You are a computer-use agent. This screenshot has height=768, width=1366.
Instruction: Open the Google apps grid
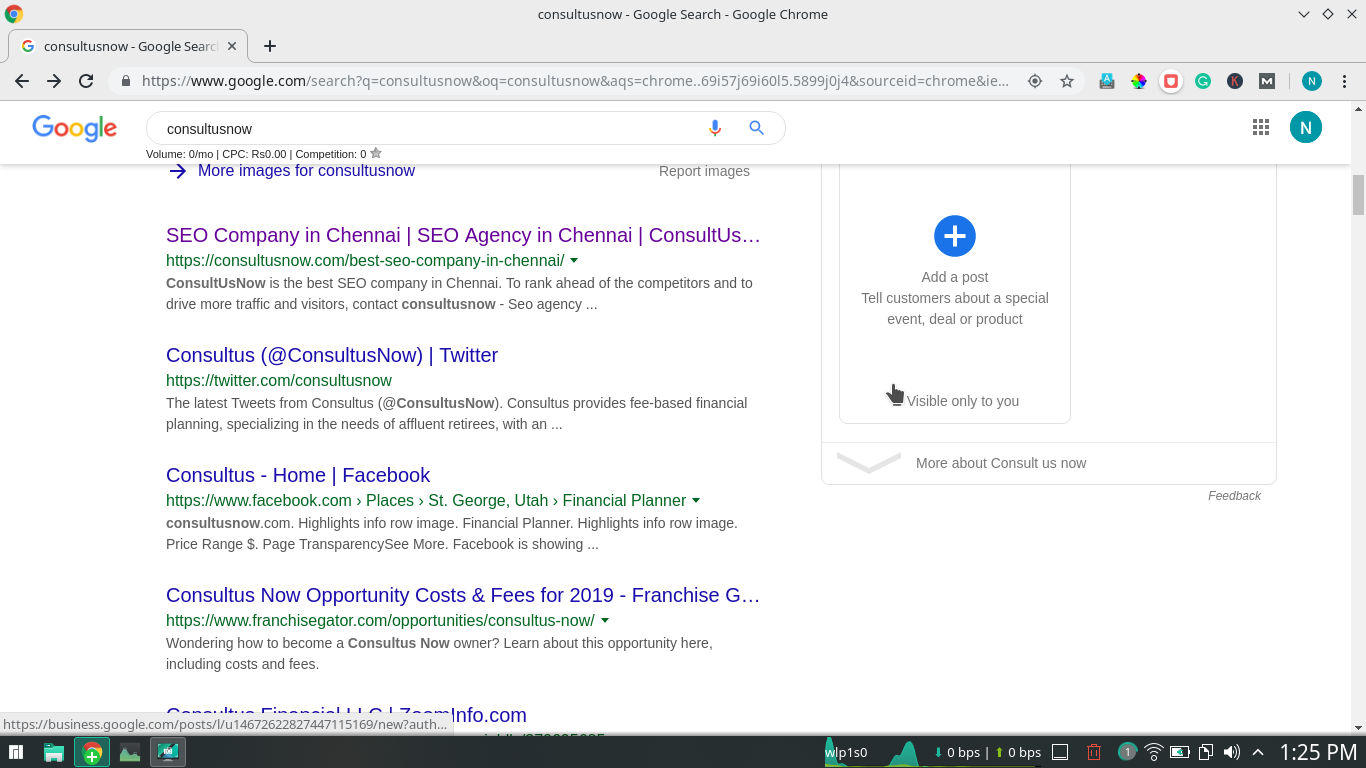pos(1261,127)
